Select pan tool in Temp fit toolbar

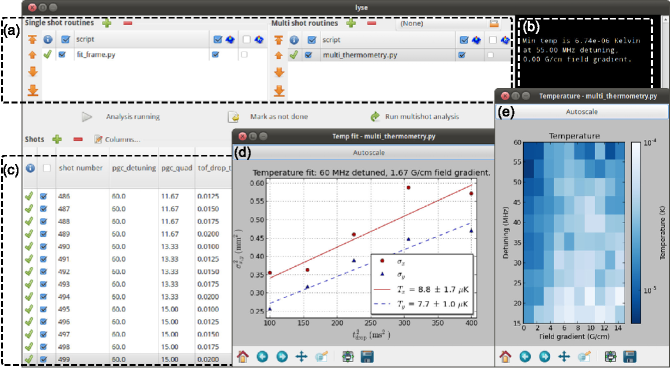tap(301, 356)
